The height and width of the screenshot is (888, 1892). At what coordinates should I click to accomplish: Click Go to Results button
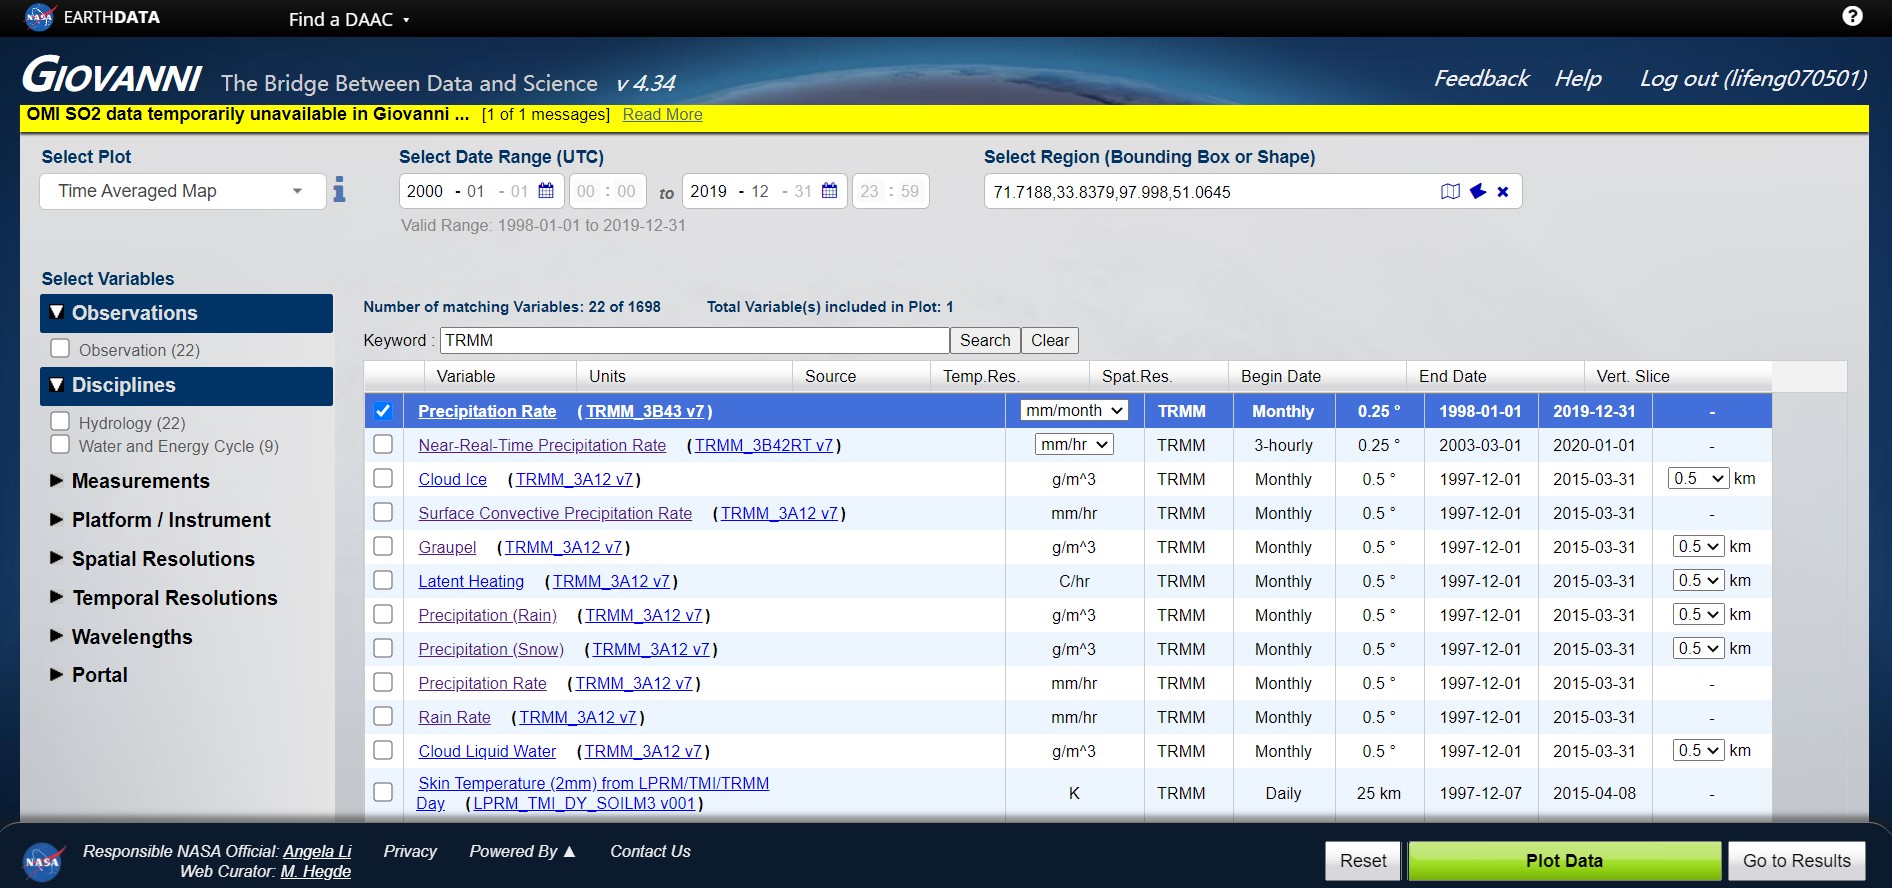[1797, 861]
